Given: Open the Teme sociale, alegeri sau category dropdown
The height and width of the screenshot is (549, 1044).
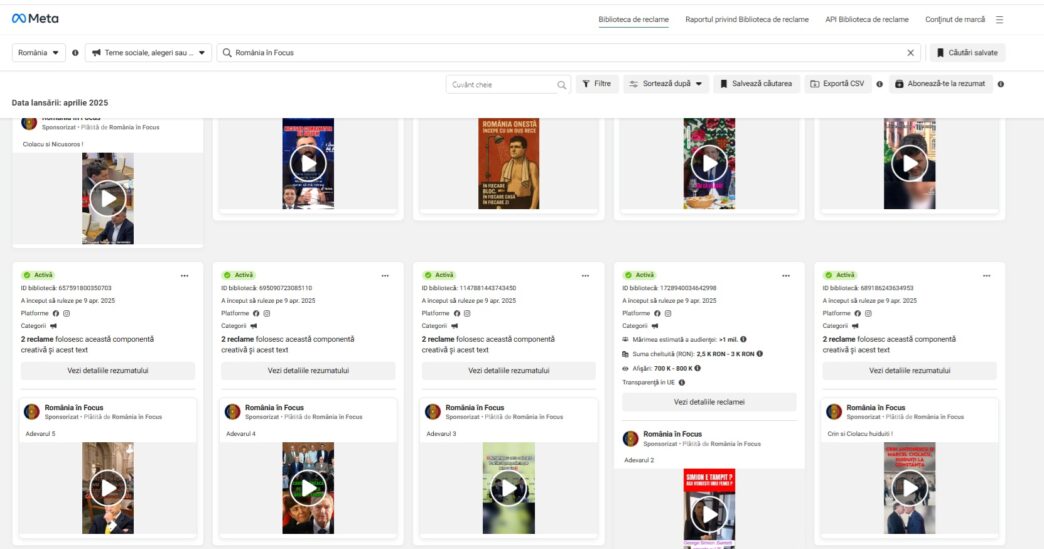Looking at the screenshot, I should coord(148,53).
